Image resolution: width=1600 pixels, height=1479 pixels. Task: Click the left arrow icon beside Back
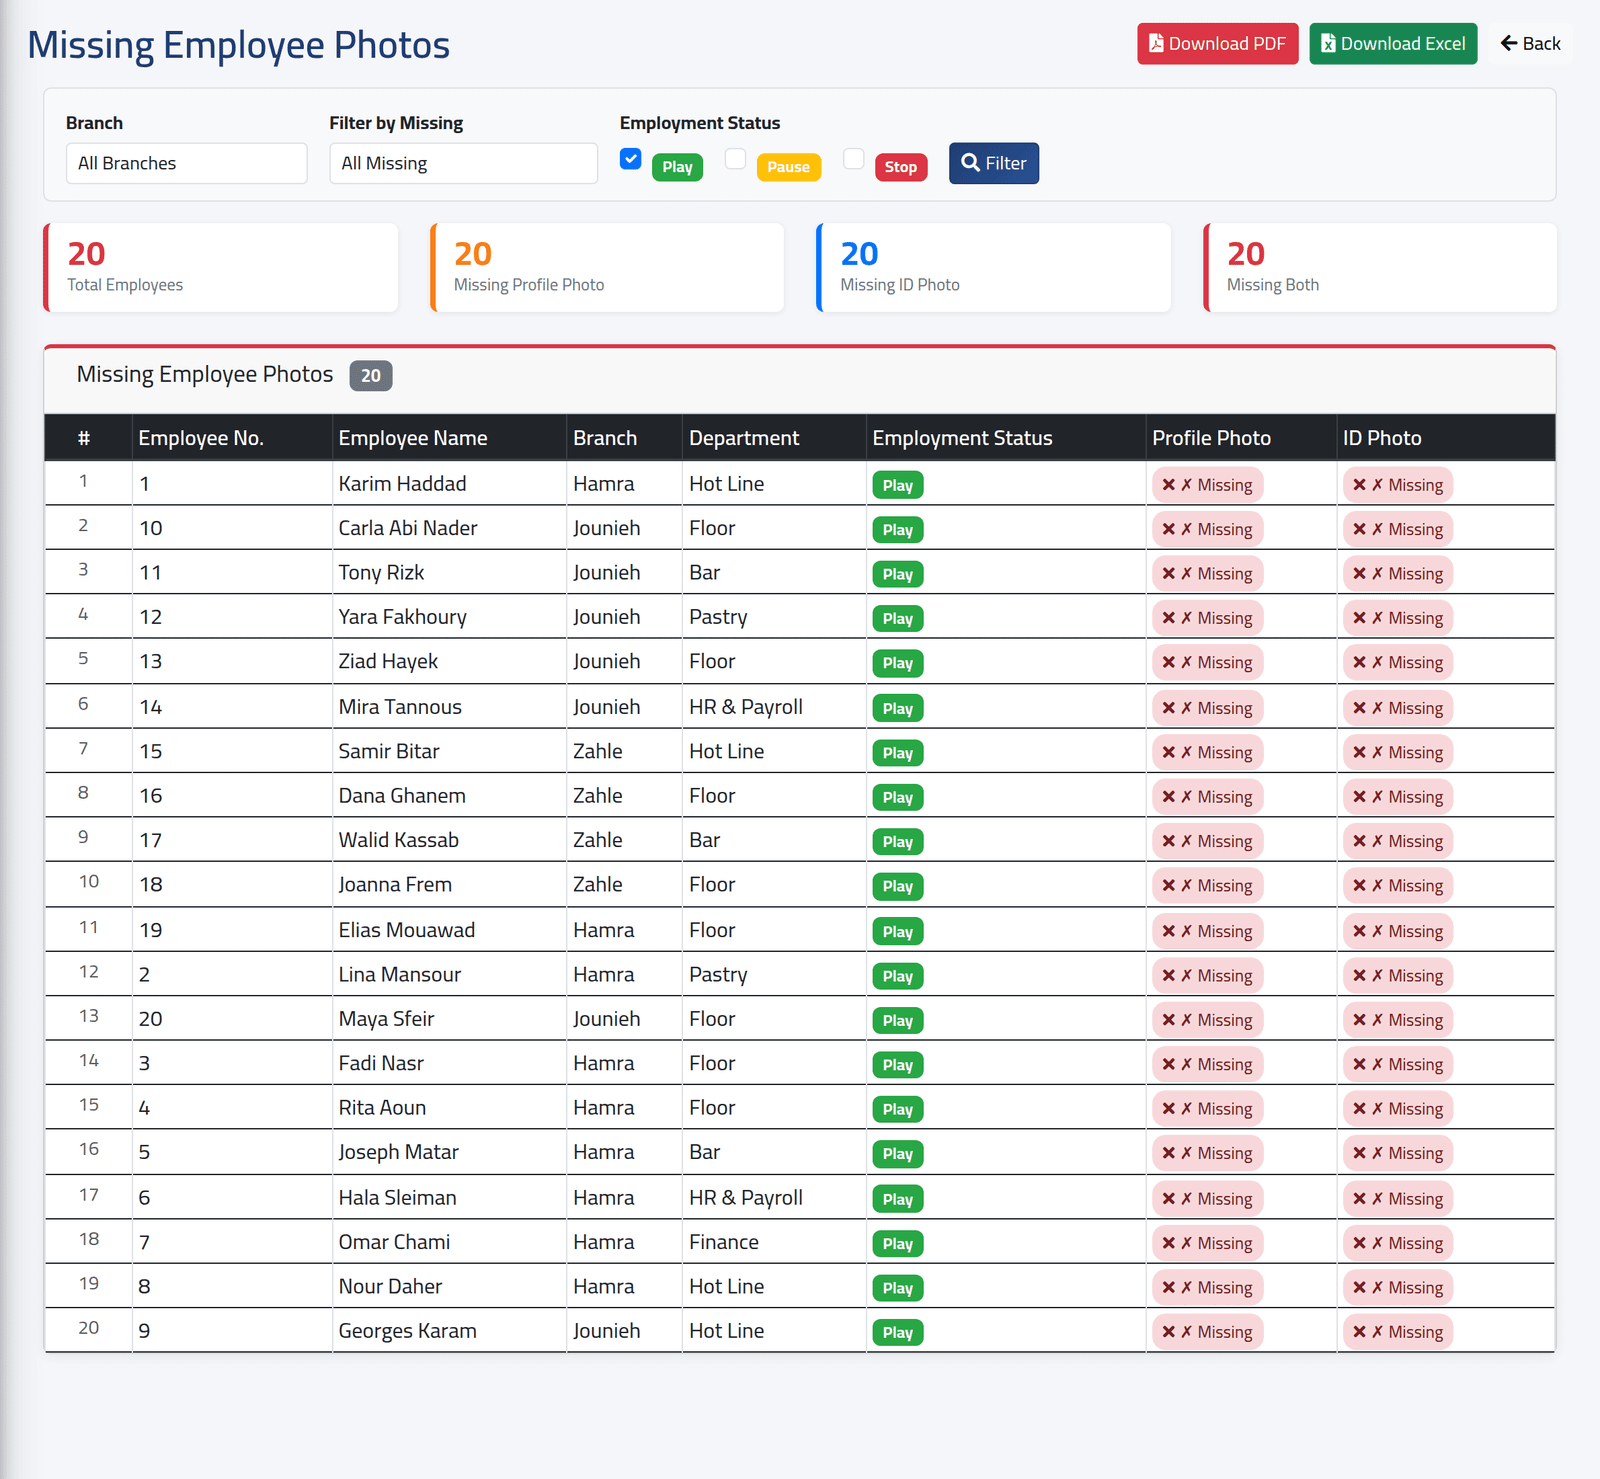(1509, 43)
